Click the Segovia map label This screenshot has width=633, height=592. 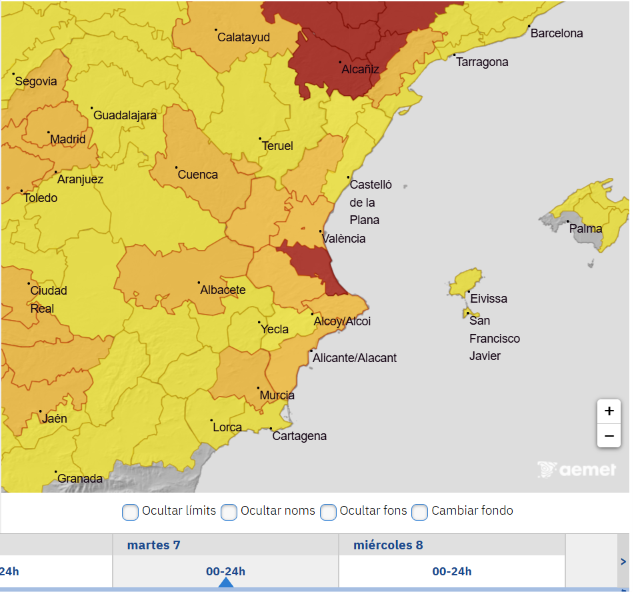[x=36, y=81]
